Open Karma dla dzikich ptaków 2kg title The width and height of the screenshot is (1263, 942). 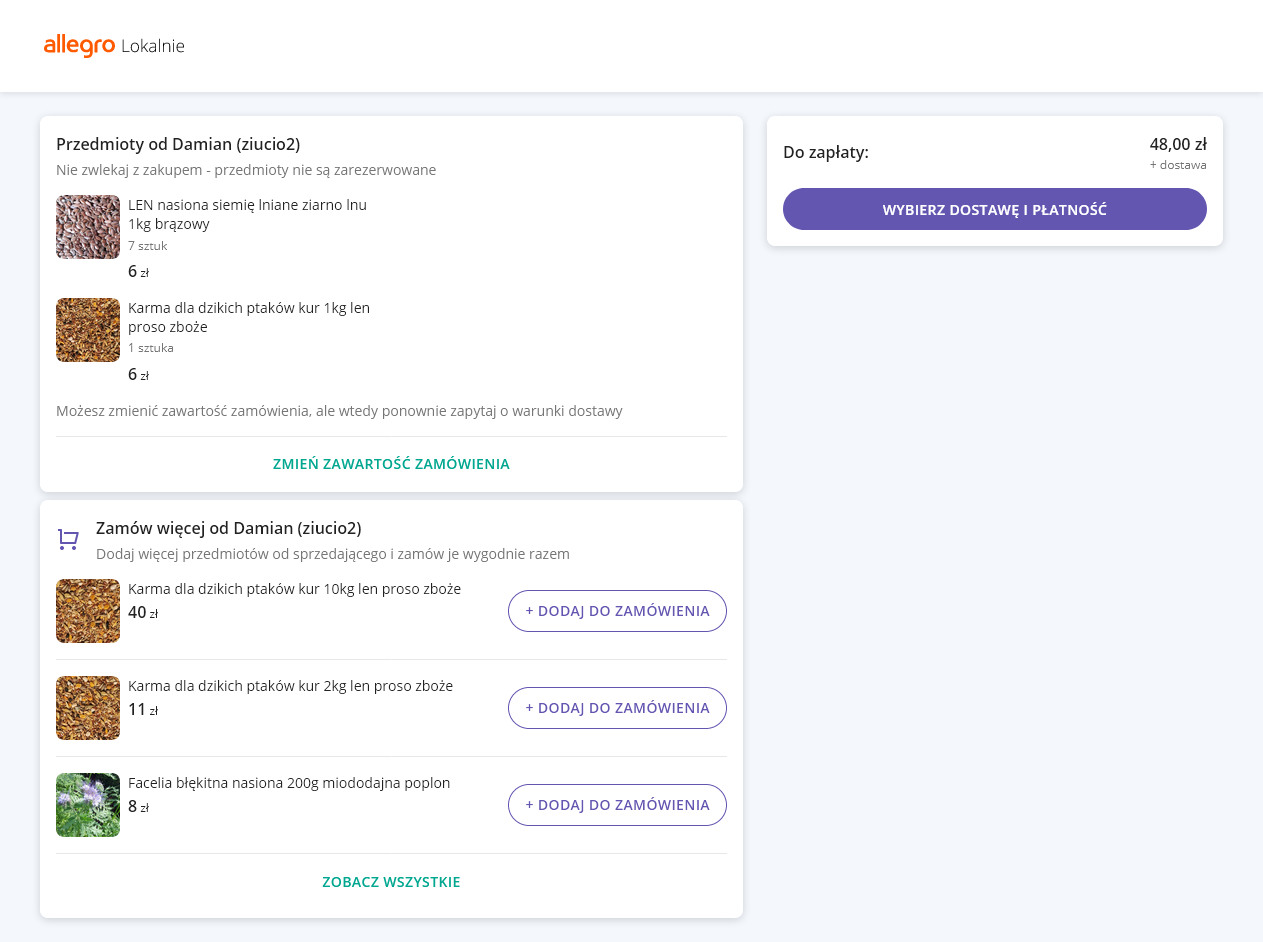(x=290, y=686)
